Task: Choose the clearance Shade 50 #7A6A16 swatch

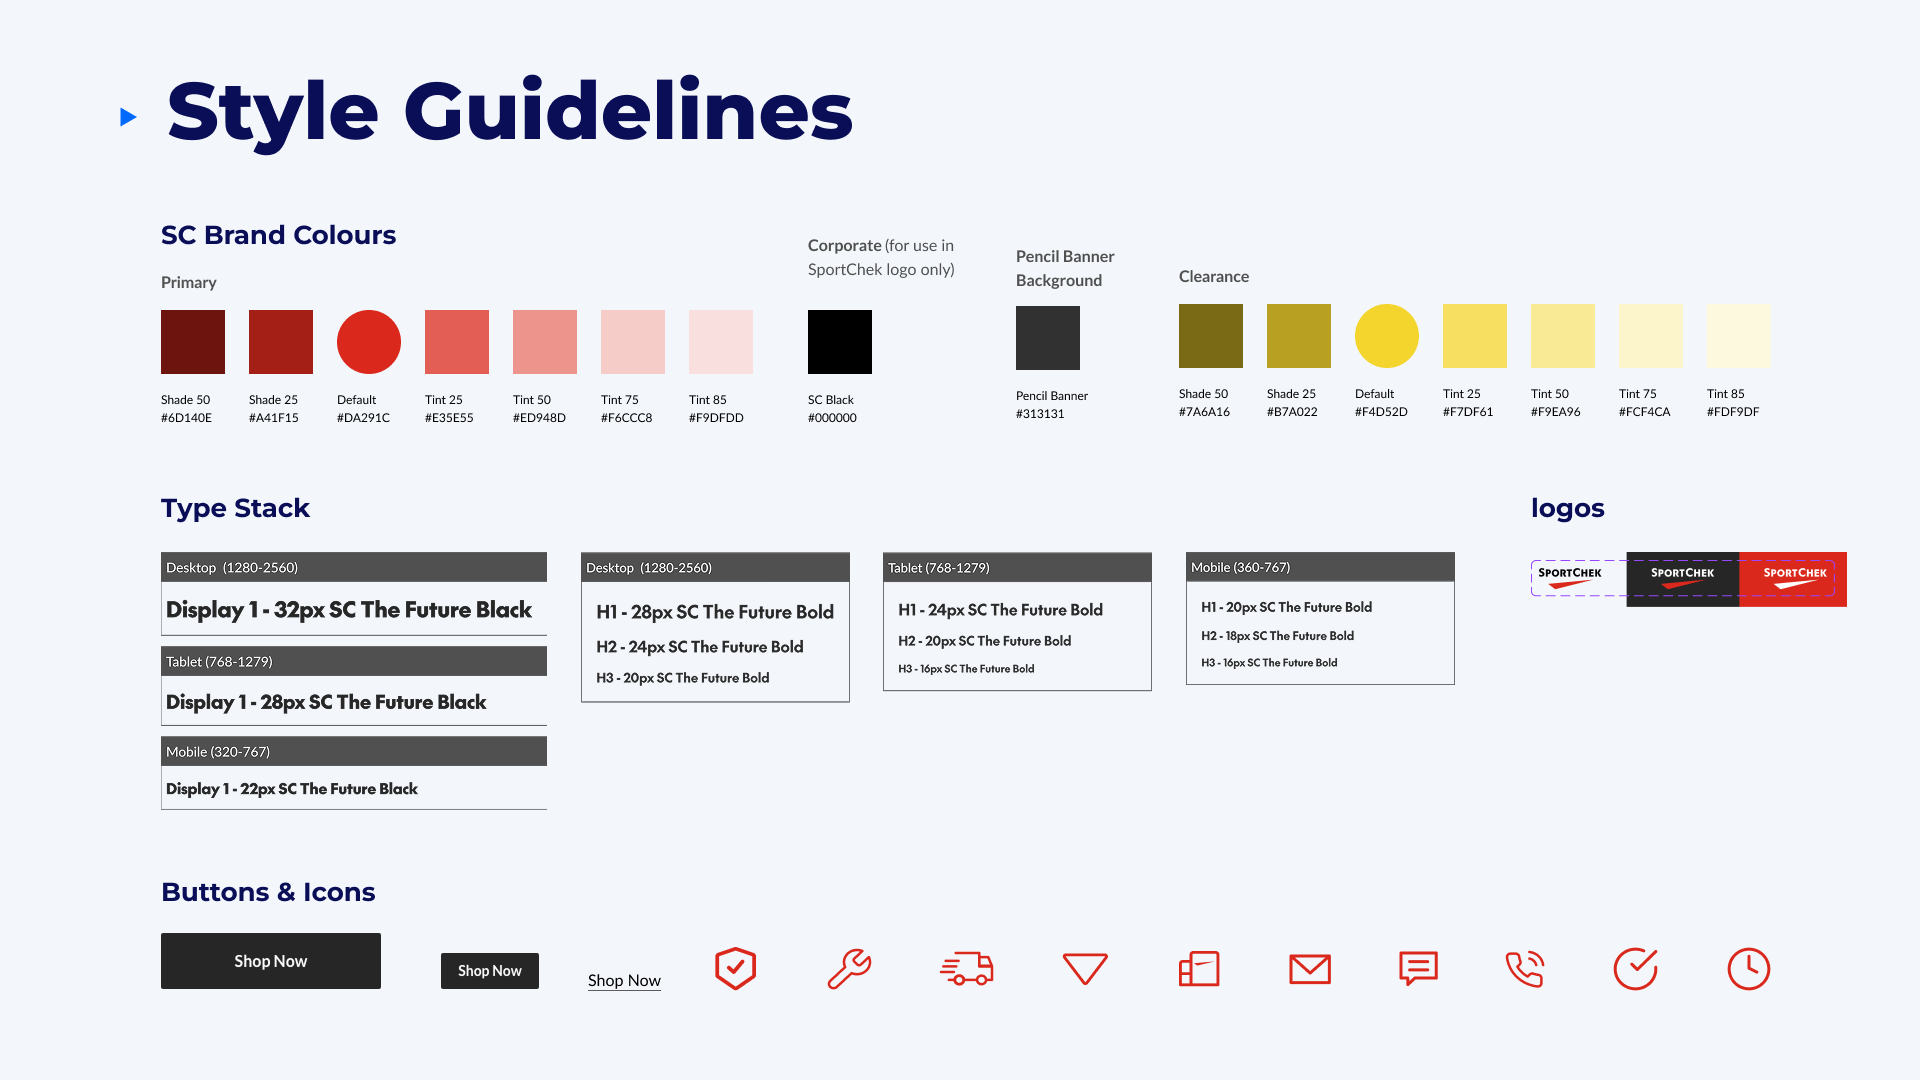Action: pos(1211,336)
